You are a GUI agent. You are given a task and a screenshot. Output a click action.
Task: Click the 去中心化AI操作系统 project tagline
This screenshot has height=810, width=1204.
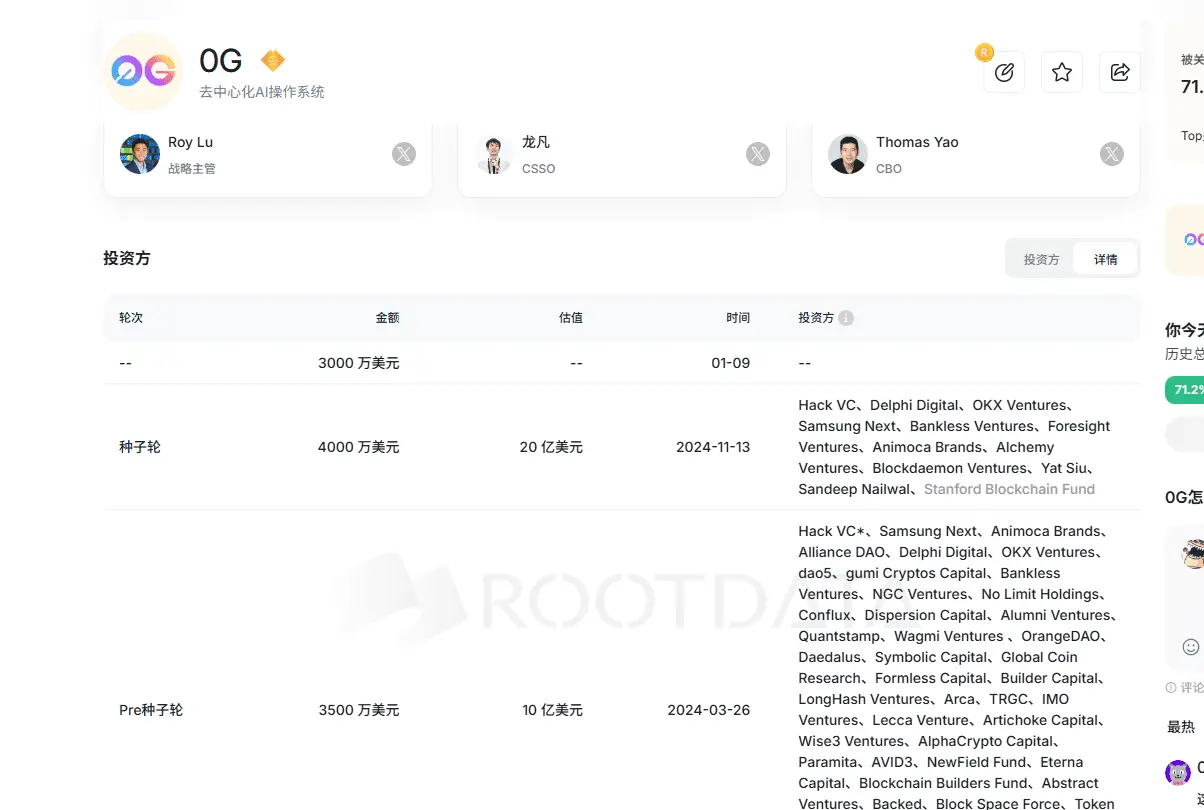pos(262,92)
